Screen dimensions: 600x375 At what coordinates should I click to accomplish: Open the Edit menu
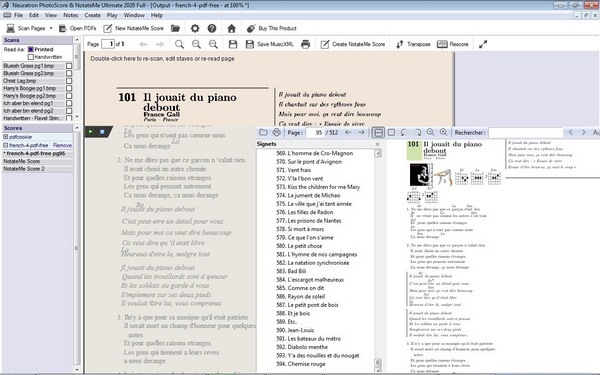click(34, 15)
